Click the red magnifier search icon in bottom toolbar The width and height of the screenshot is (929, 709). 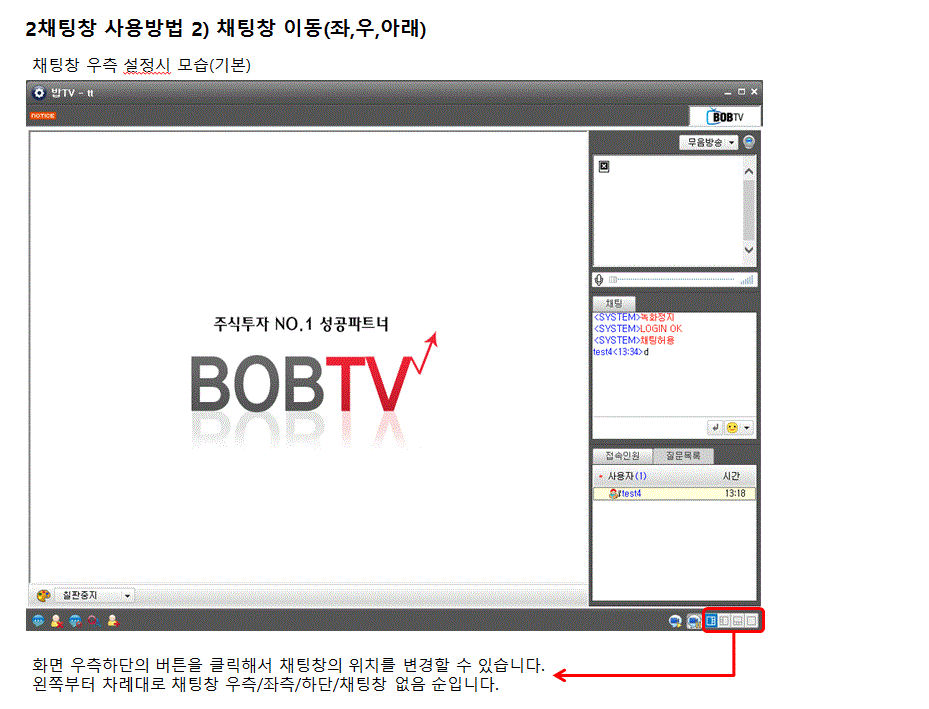(x=94, y=621)
